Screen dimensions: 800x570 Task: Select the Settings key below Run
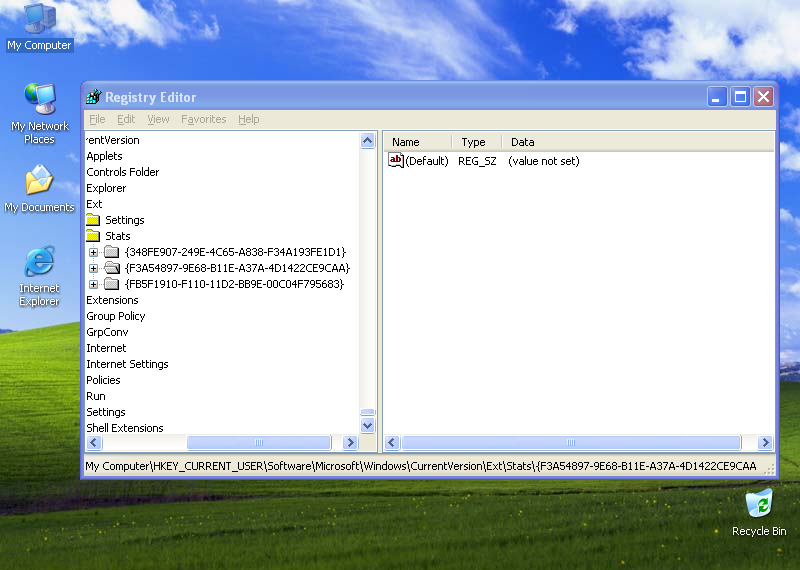(106, 412)
